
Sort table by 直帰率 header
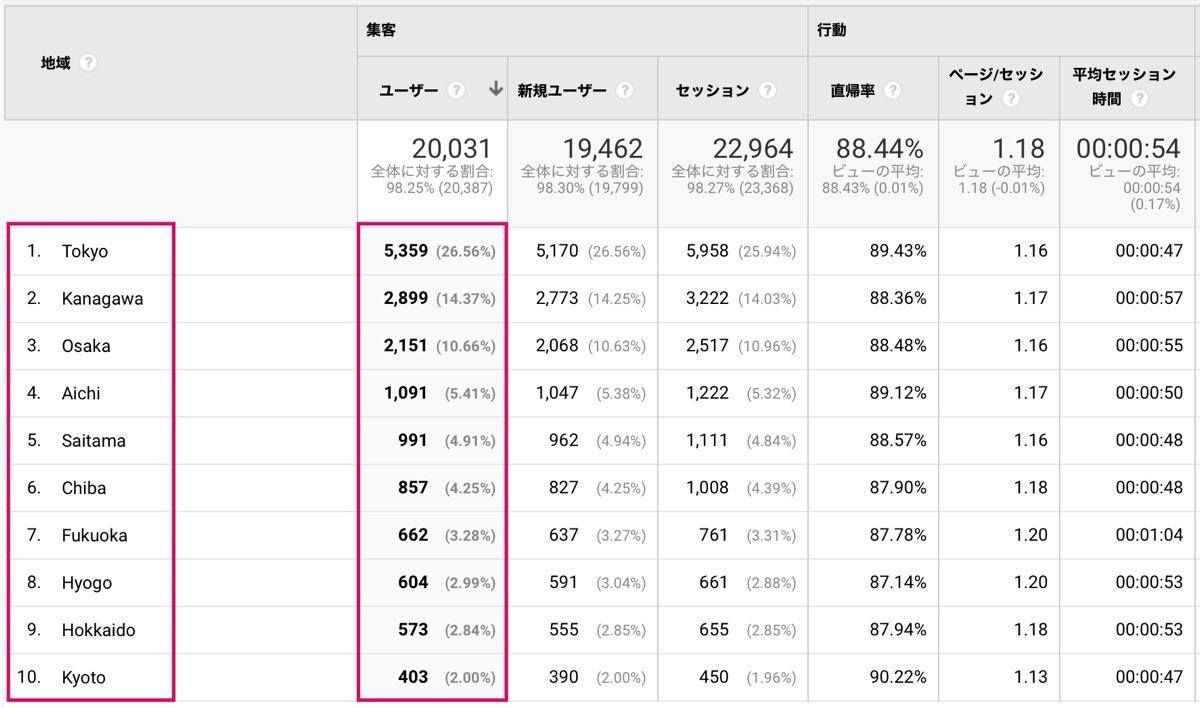tap(852, 90)
